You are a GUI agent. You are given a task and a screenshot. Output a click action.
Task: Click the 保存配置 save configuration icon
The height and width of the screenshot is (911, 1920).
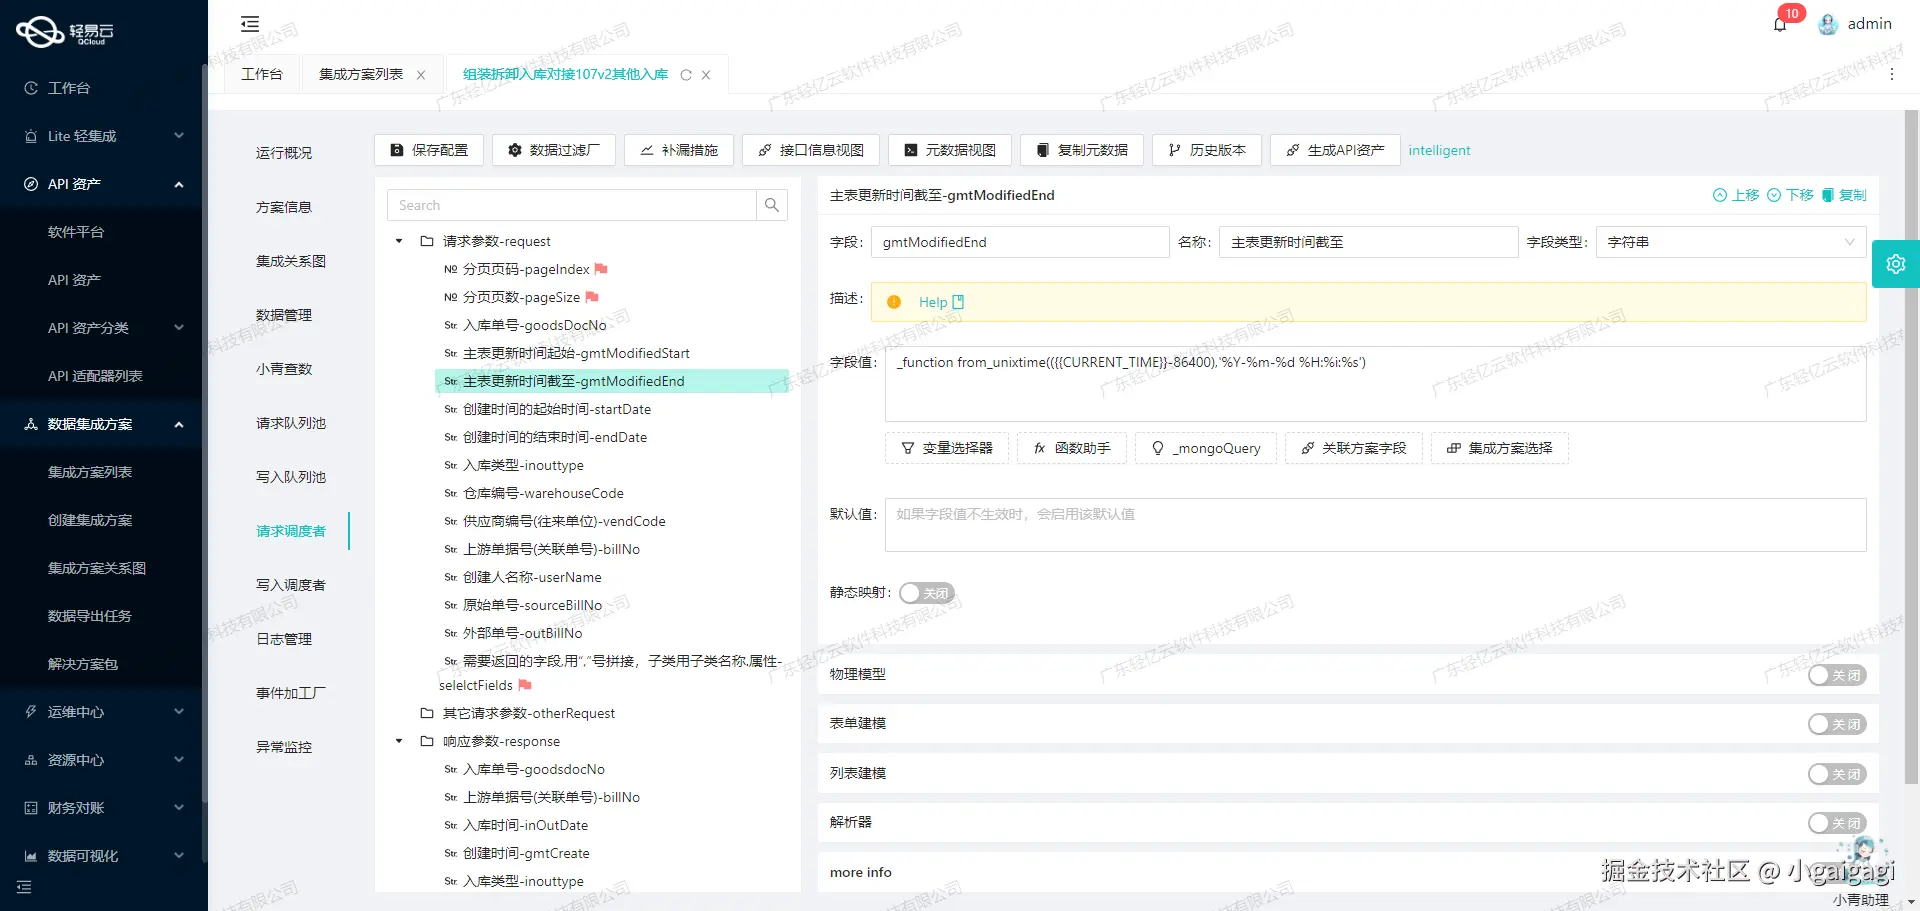pos(397,150)
